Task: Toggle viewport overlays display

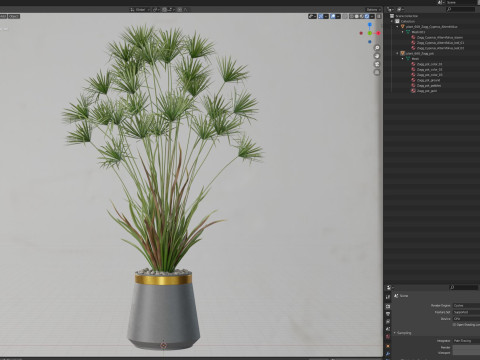Action: [x=333, y=16]
